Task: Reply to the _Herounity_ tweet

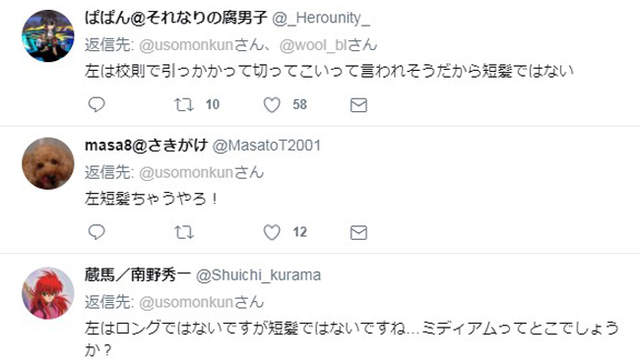Action: pos(97,105)
